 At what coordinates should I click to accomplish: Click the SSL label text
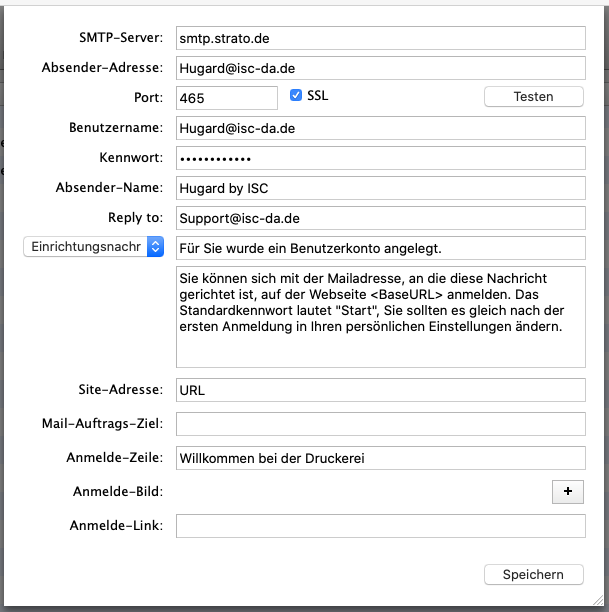(x=317, y=95)
